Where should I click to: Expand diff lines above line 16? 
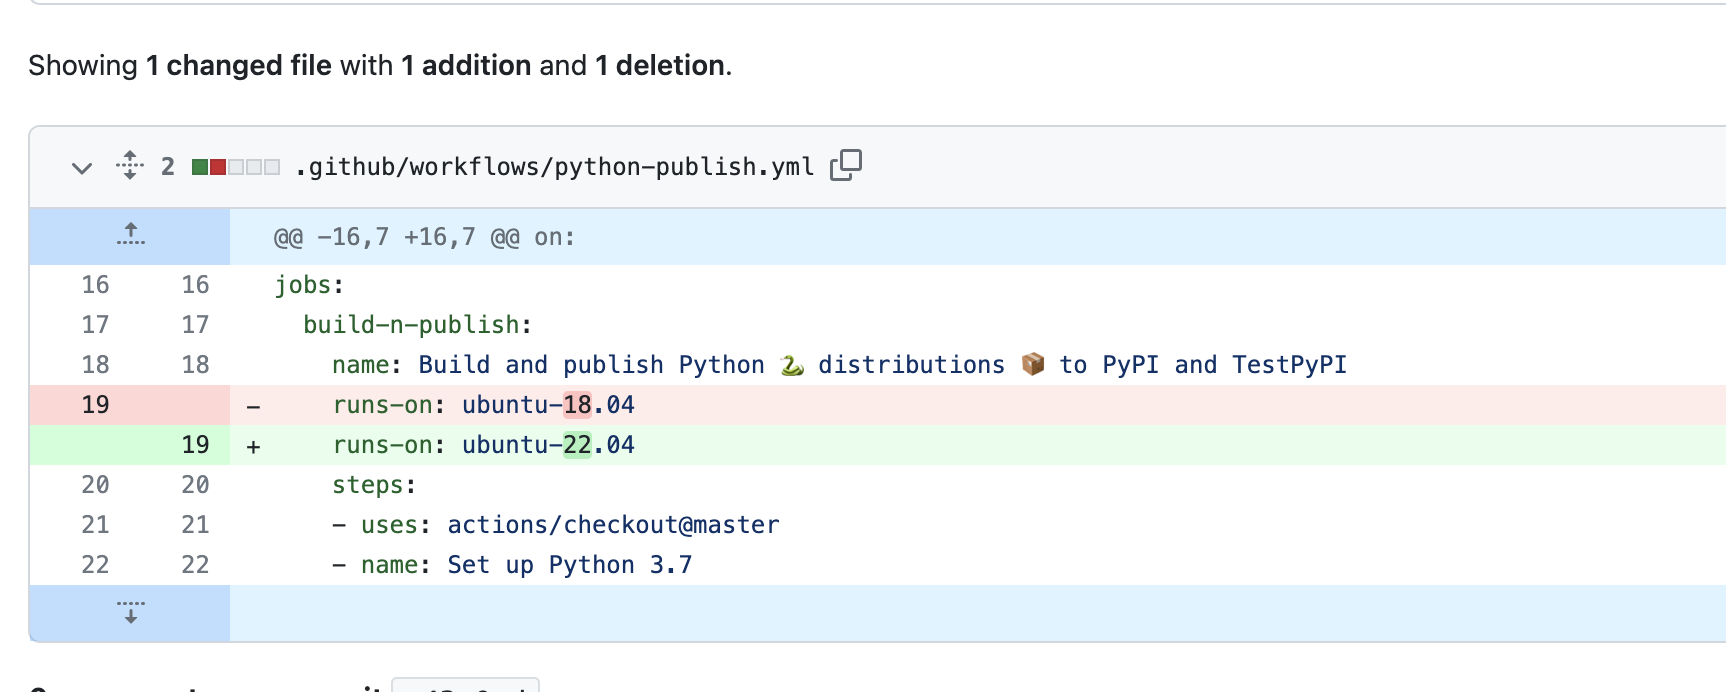(130, 236)
